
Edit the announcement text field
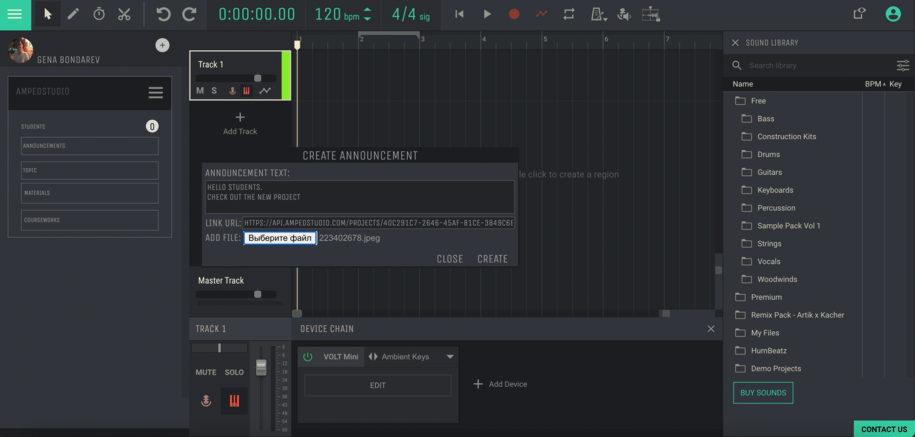pos(360,197)
